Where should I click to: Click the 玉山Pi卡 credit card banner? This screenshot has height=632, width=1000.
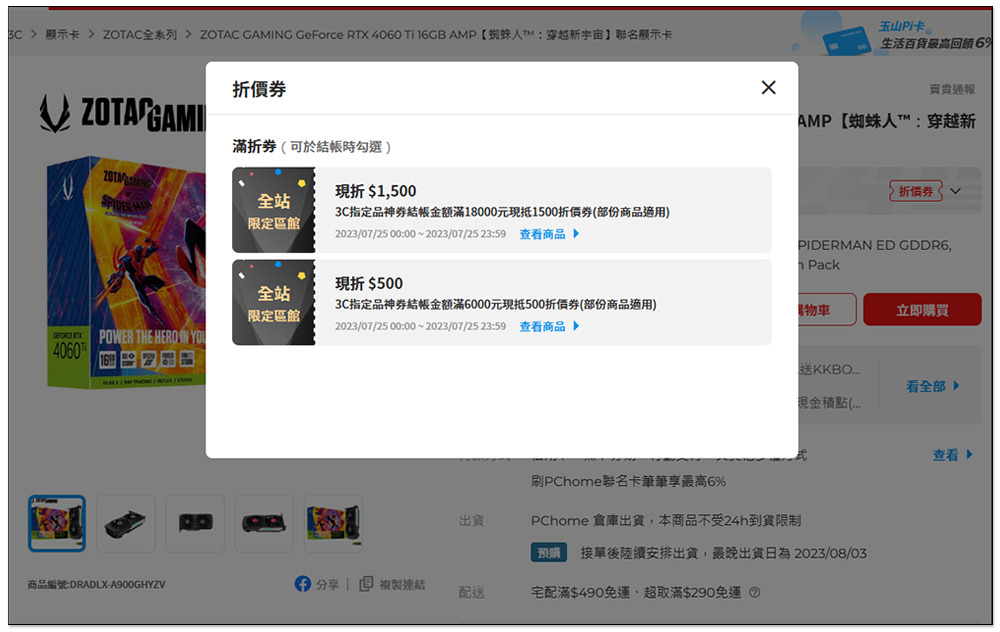pyautogui.click(x=893, y=35)
